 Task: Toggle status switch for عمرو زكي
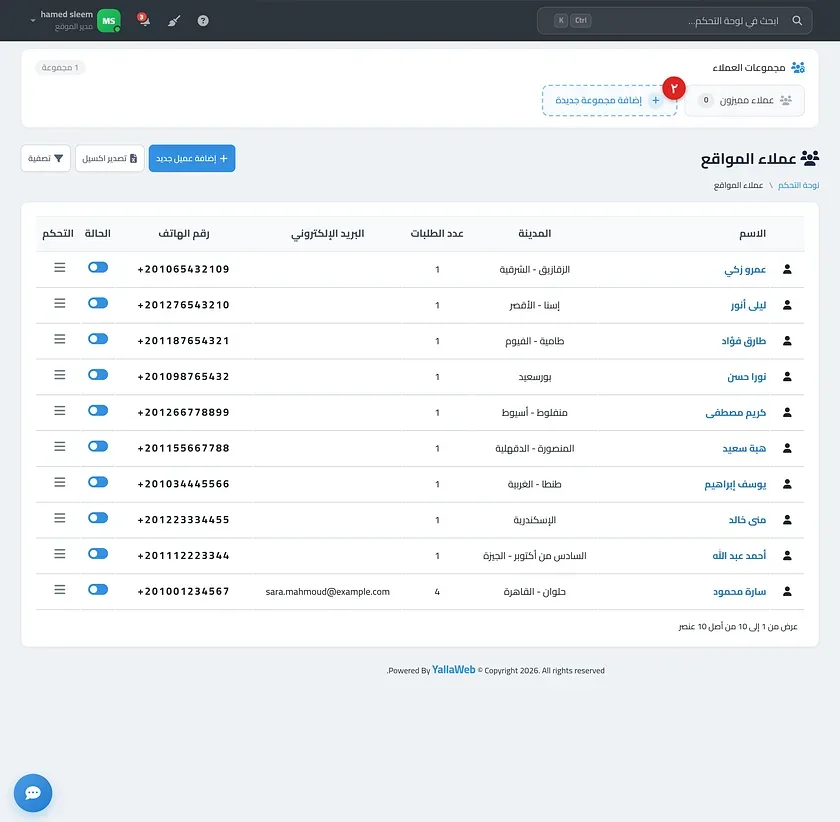(98, 267)
